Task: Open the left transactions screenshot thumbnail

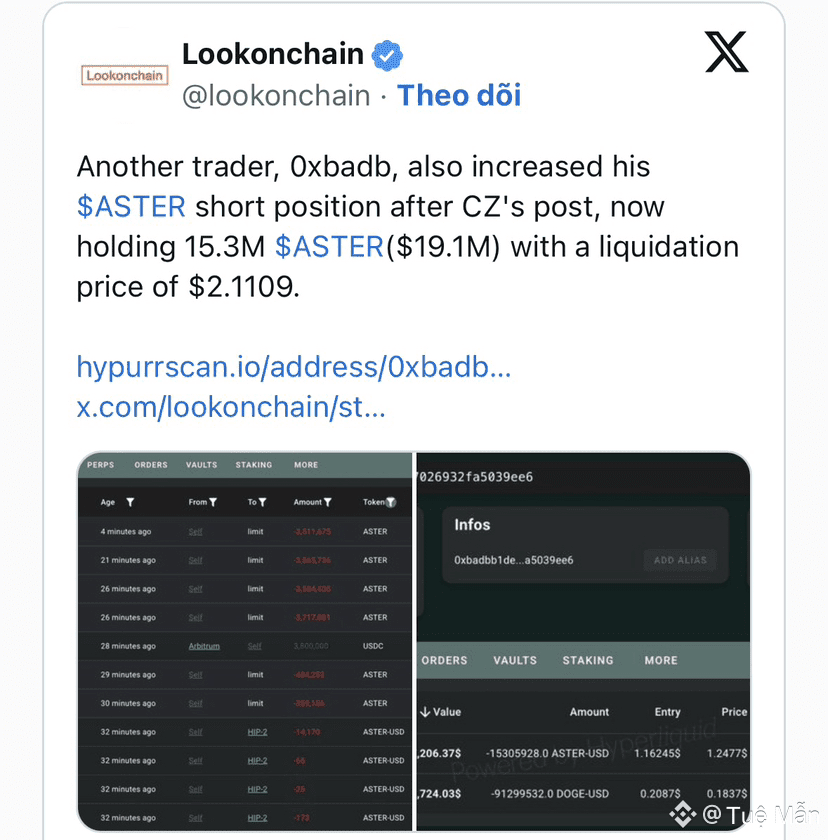Action: tap(245, 642)
